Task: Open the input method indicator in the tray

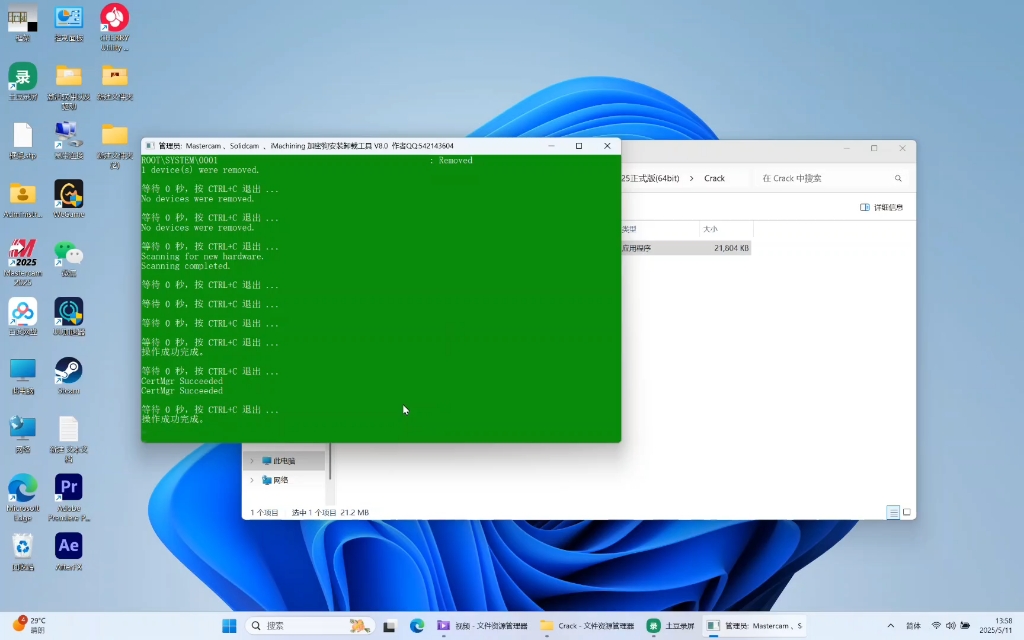Action: click(x=913, y=626)
